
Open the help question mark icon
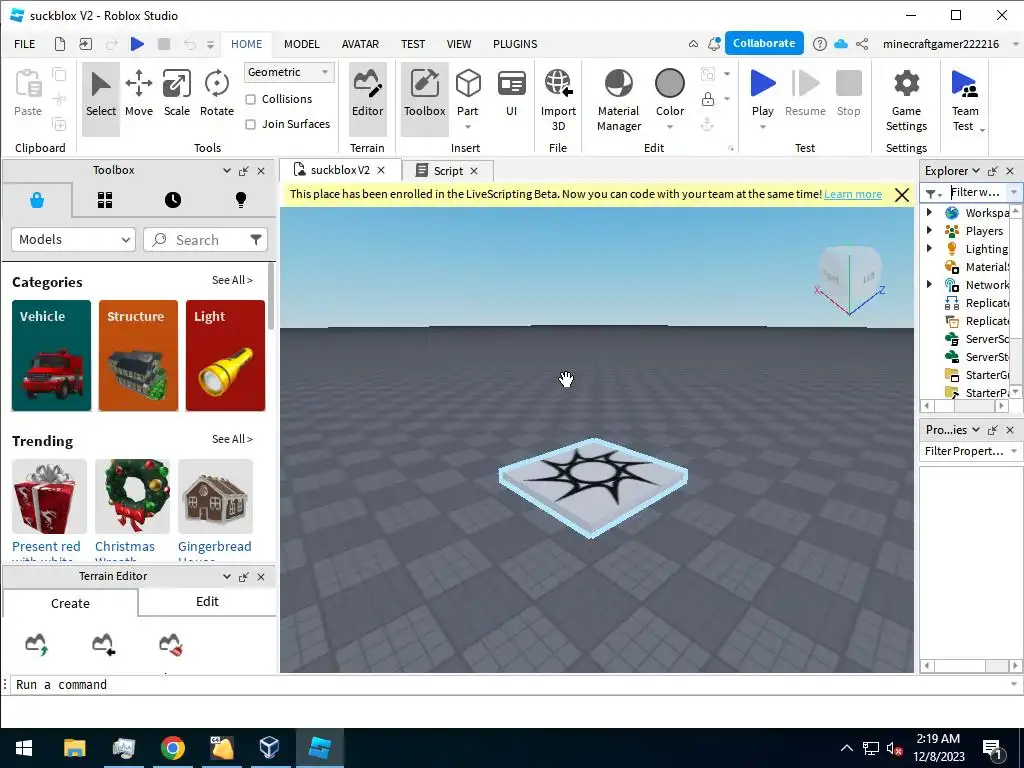[x=819, y=44]
